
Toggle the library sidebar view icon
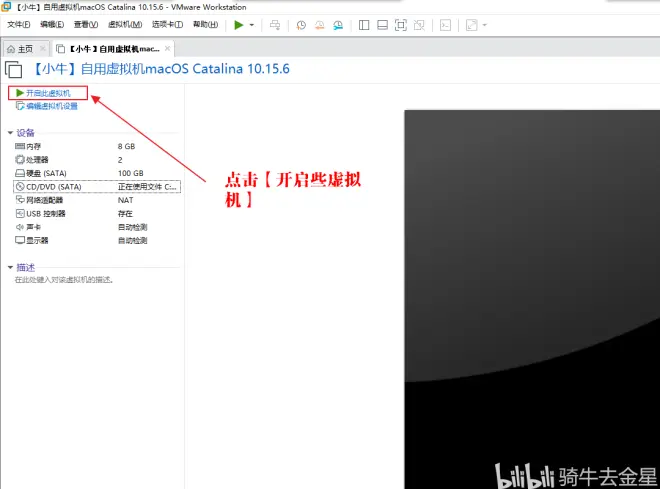364,25
